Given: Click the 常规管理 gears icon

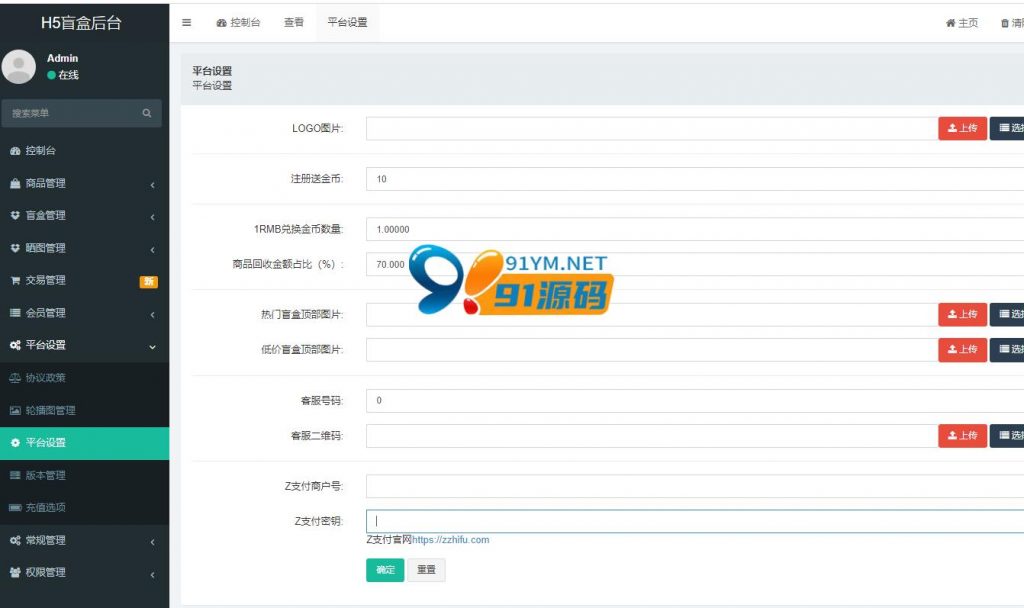Looking at the screenshot, I should click(x=15, y=540).
